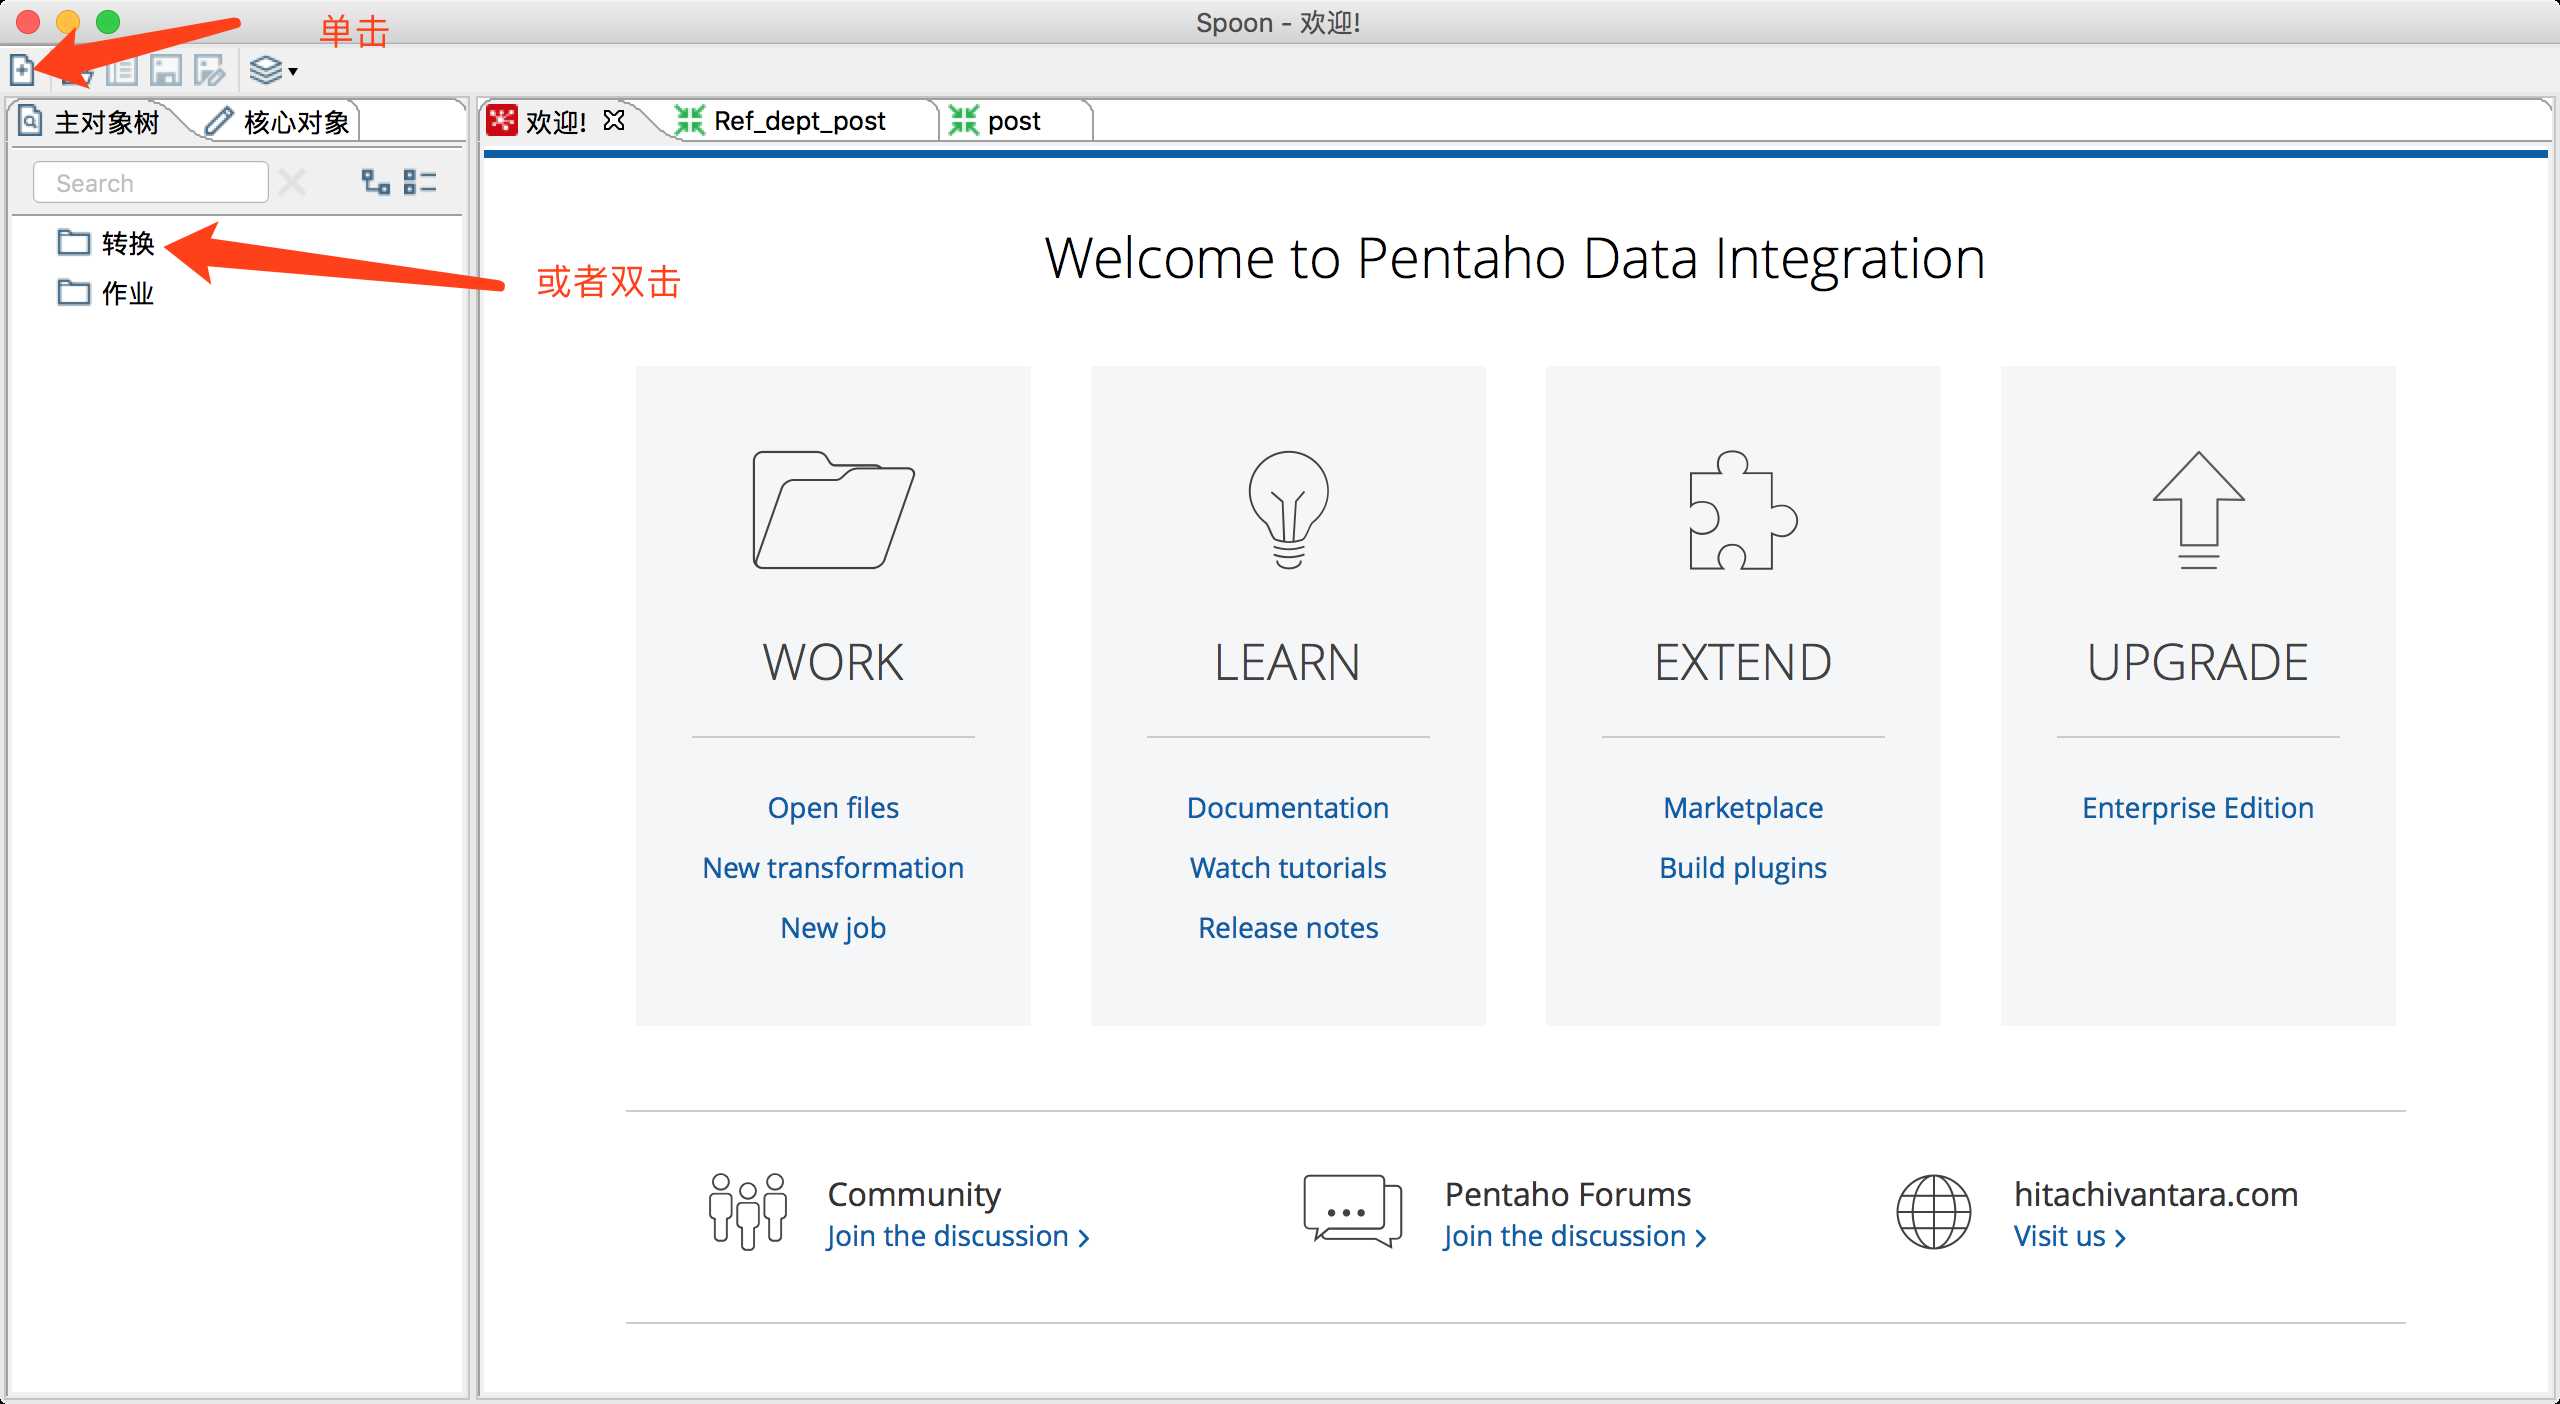The height and width of the screenshot is (1404, 2560).
Task: Click the green maximize window button
Action: point(108,21)
